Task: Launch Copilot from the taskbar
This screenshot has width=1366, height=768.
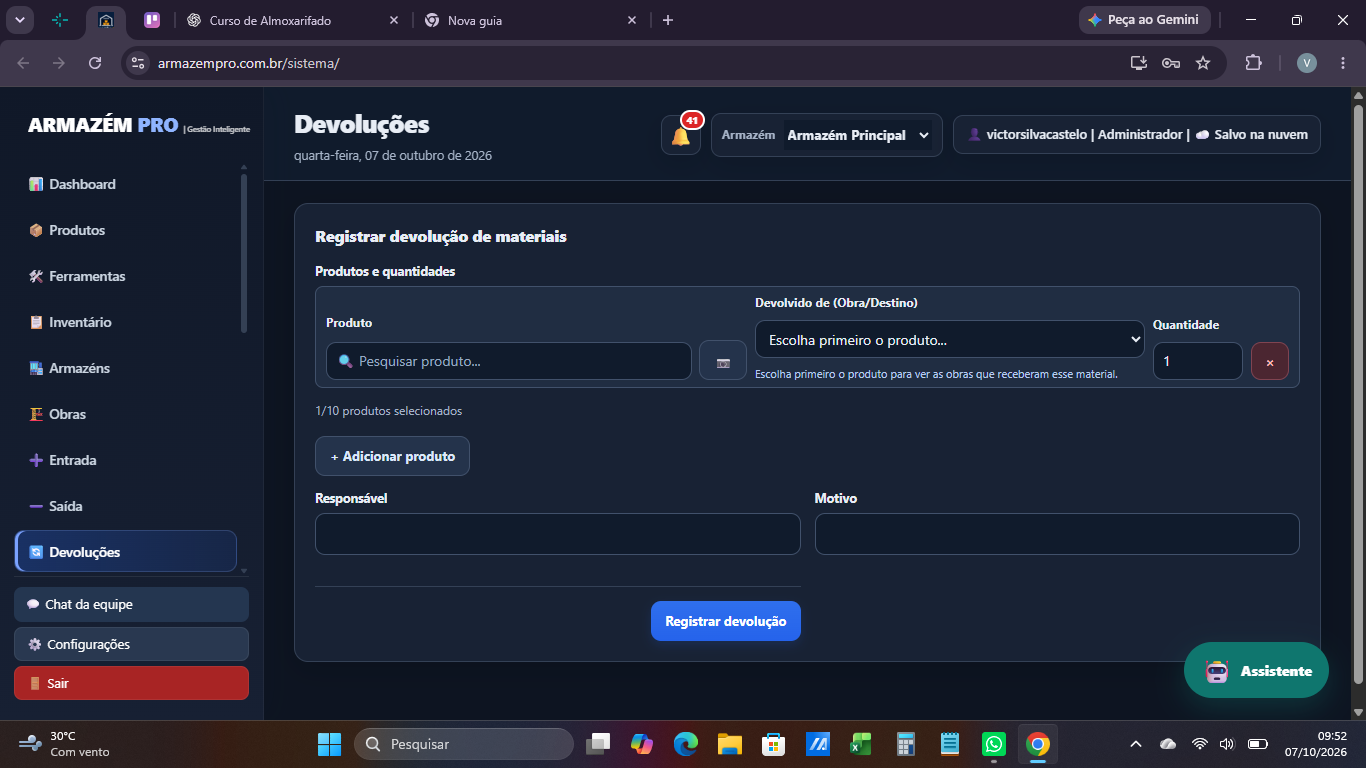Action: (x=641, y=744)
